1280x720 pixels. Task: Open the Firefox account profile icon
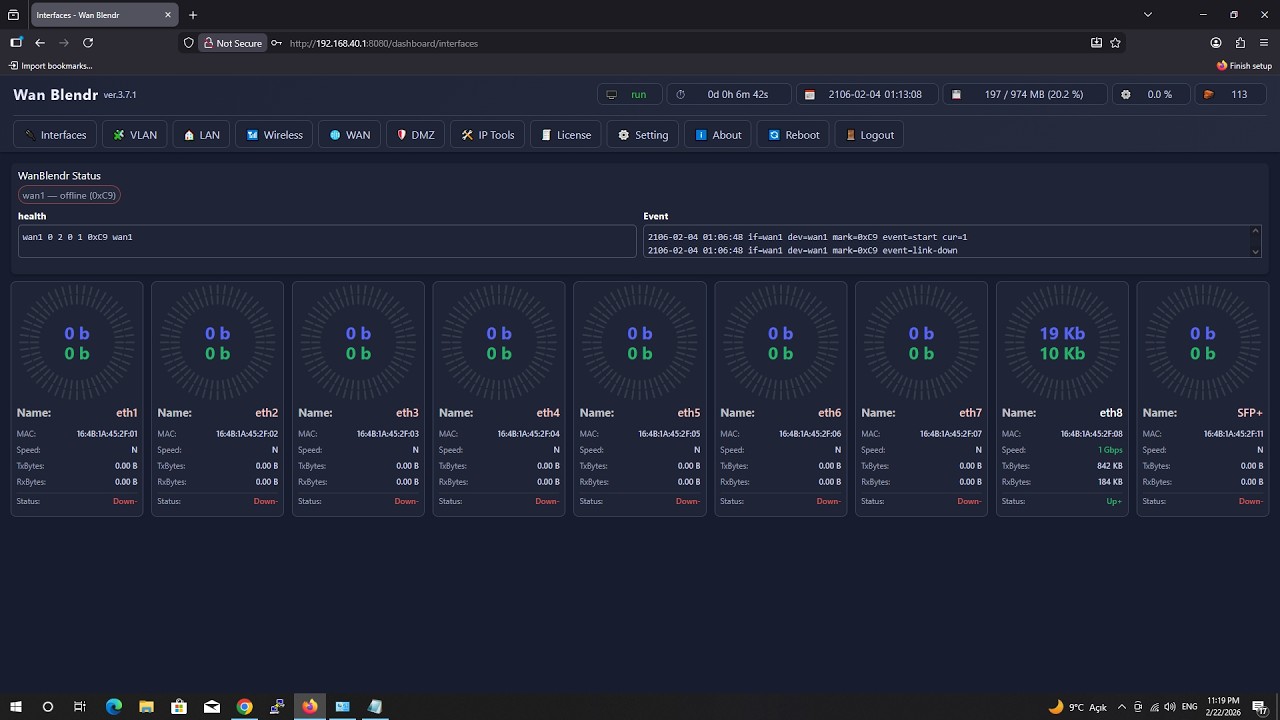coord(1216,43)
